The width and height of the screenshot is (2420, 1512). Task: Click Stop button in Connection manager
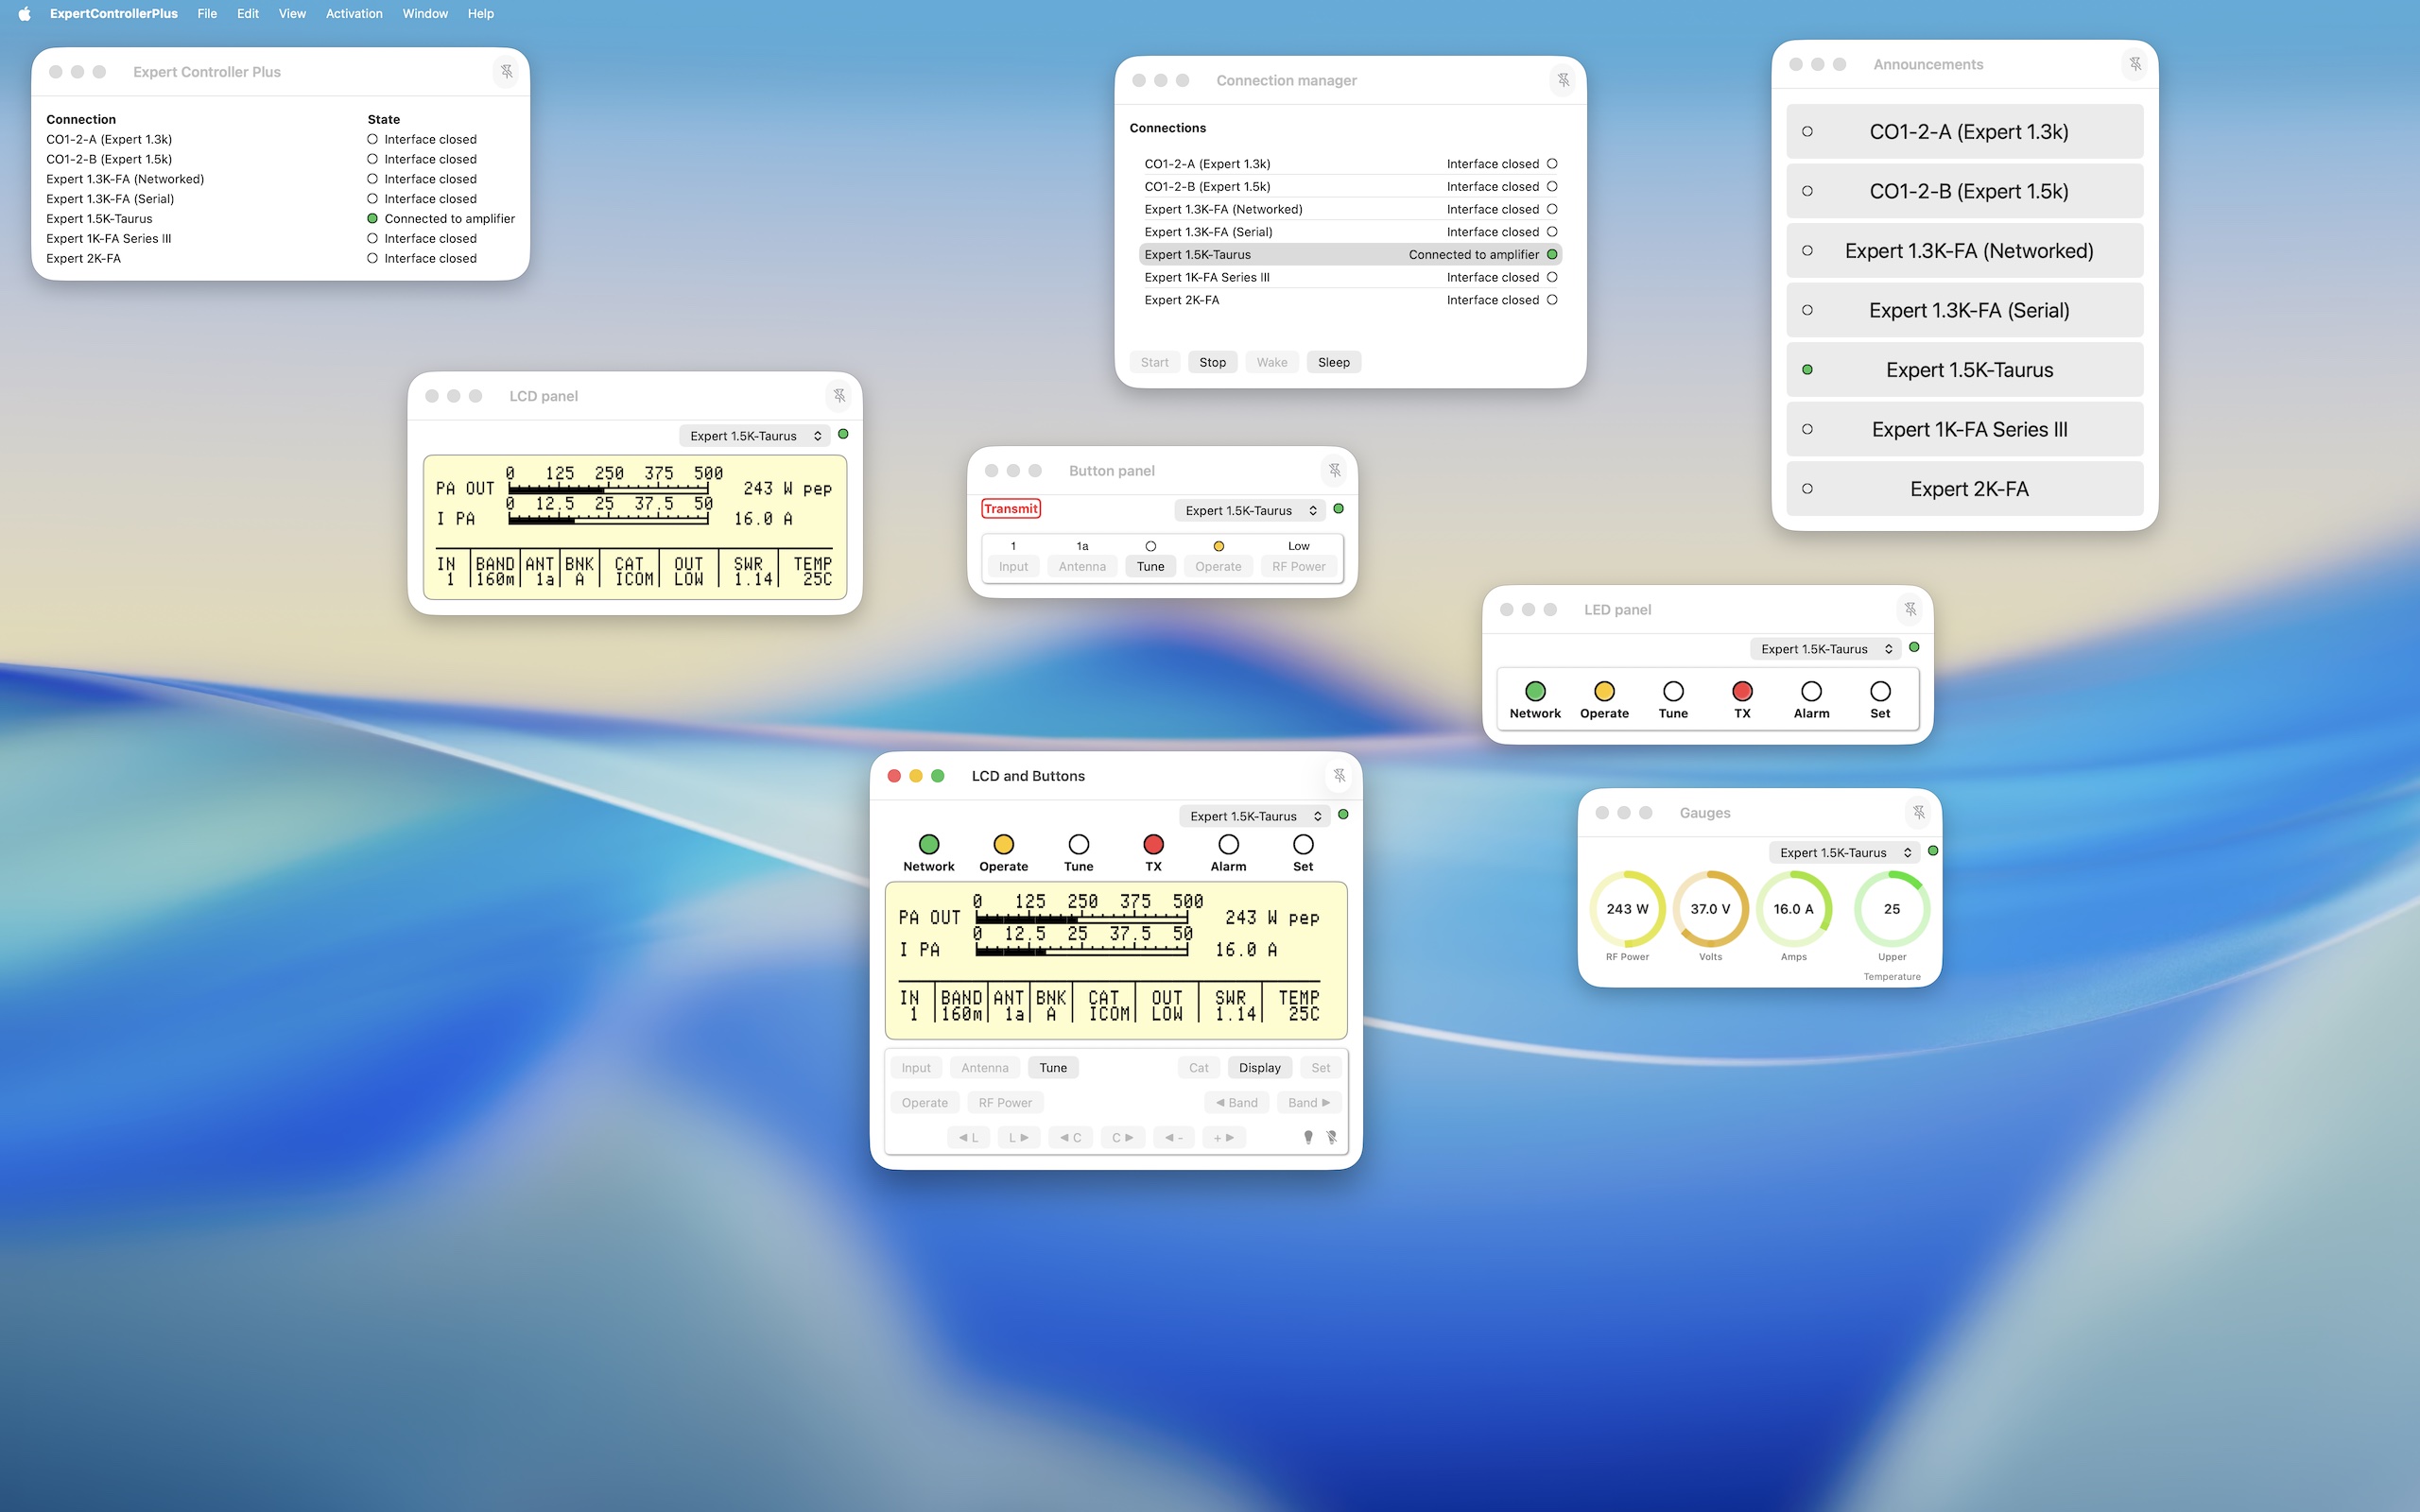coord(1212,362)
